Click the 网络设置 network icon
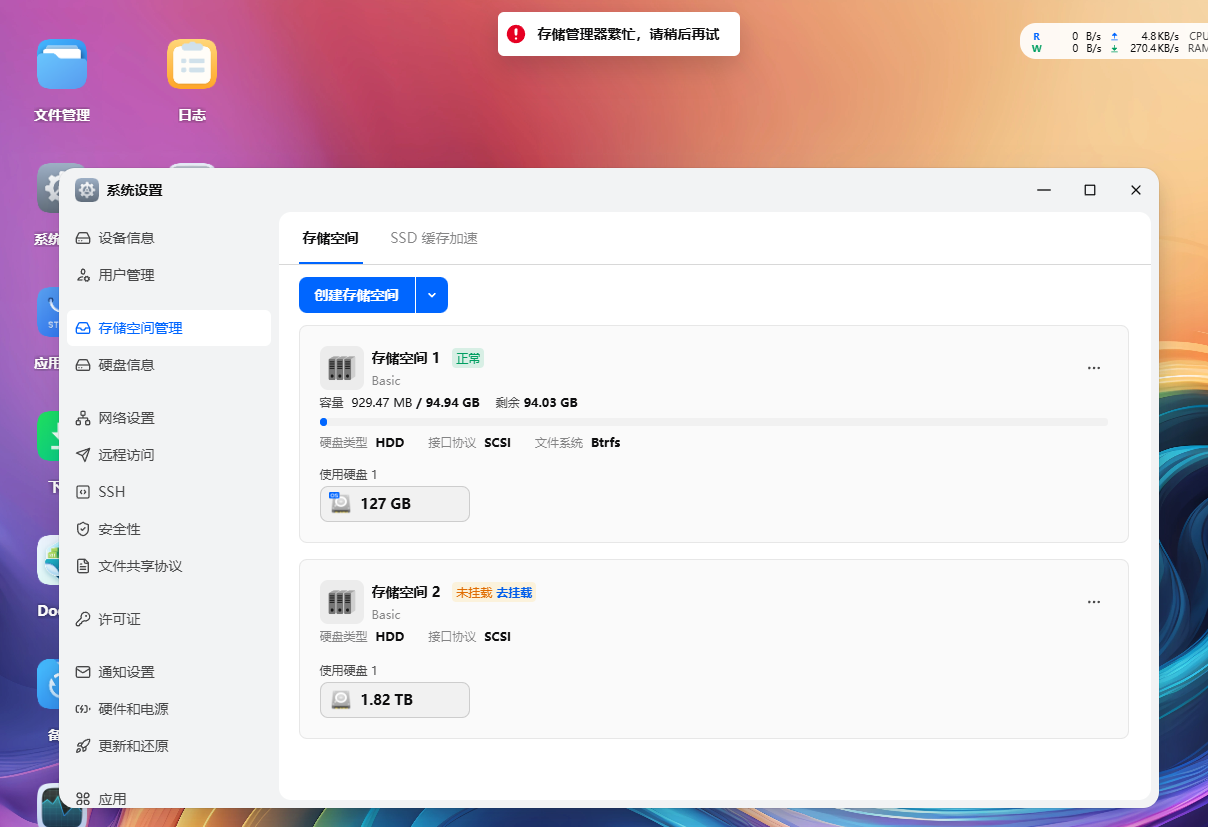Image resolution: width=1208 pixels, height=827 pixels. click(83, 418)
